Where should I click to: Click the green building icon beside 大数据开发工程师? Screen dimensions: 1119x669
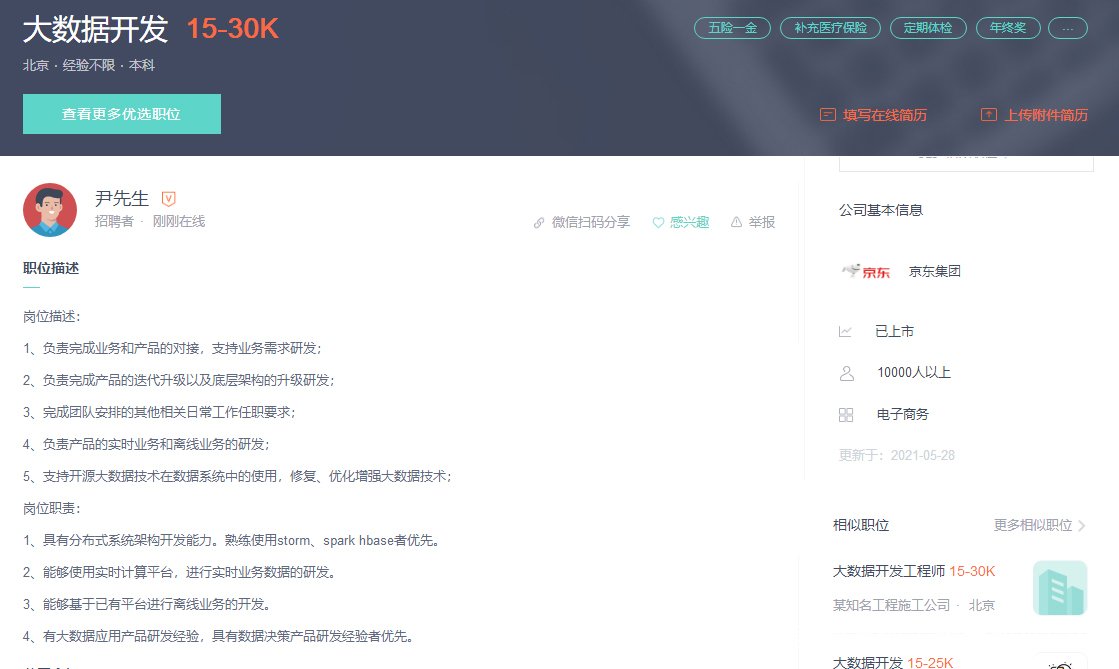pyautogui.click(x=1060, y=588)
